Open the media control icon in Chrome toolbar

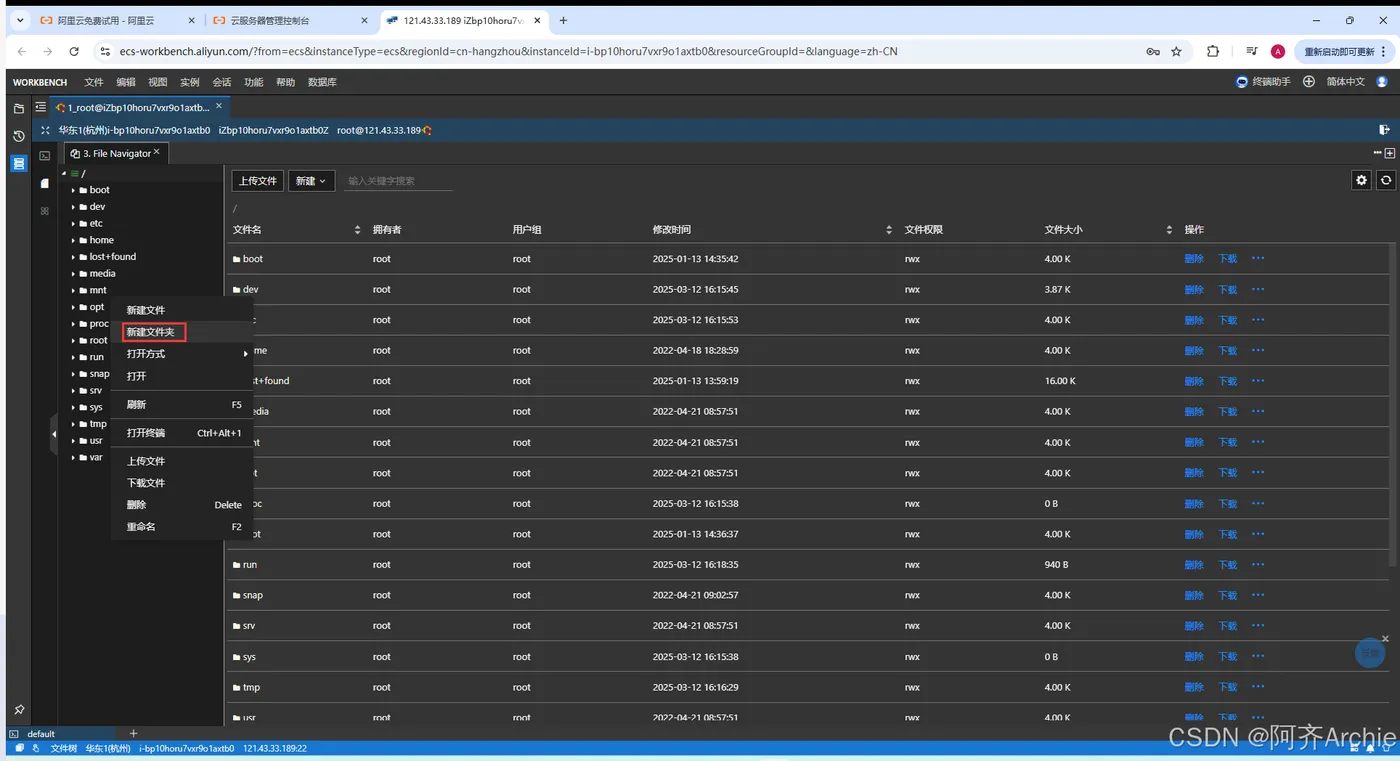point(1251,51)
